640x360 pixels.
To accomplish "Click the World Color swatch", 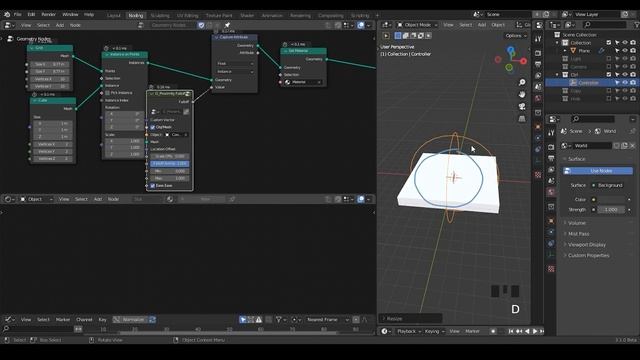I will 610,200.
